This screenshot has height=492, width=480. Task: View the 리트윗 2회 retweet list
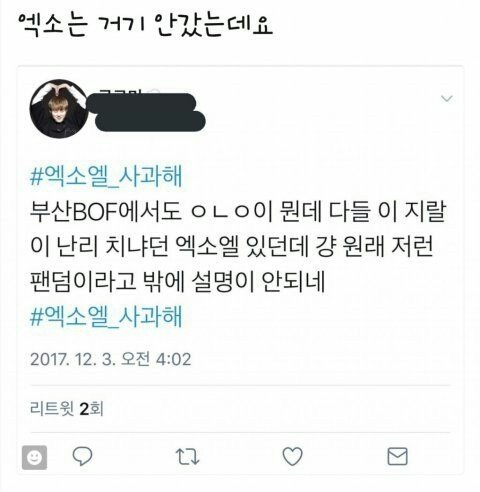click(67, 409)
